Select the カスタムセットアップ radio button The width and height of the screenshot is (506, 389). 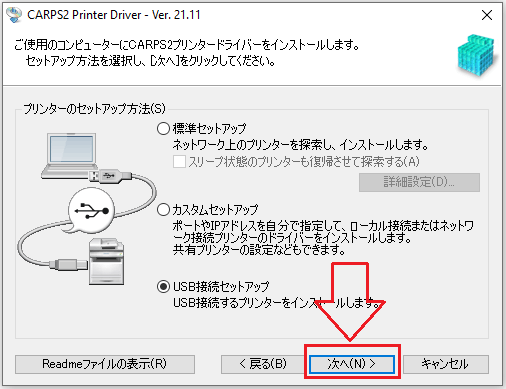(163, 210)
